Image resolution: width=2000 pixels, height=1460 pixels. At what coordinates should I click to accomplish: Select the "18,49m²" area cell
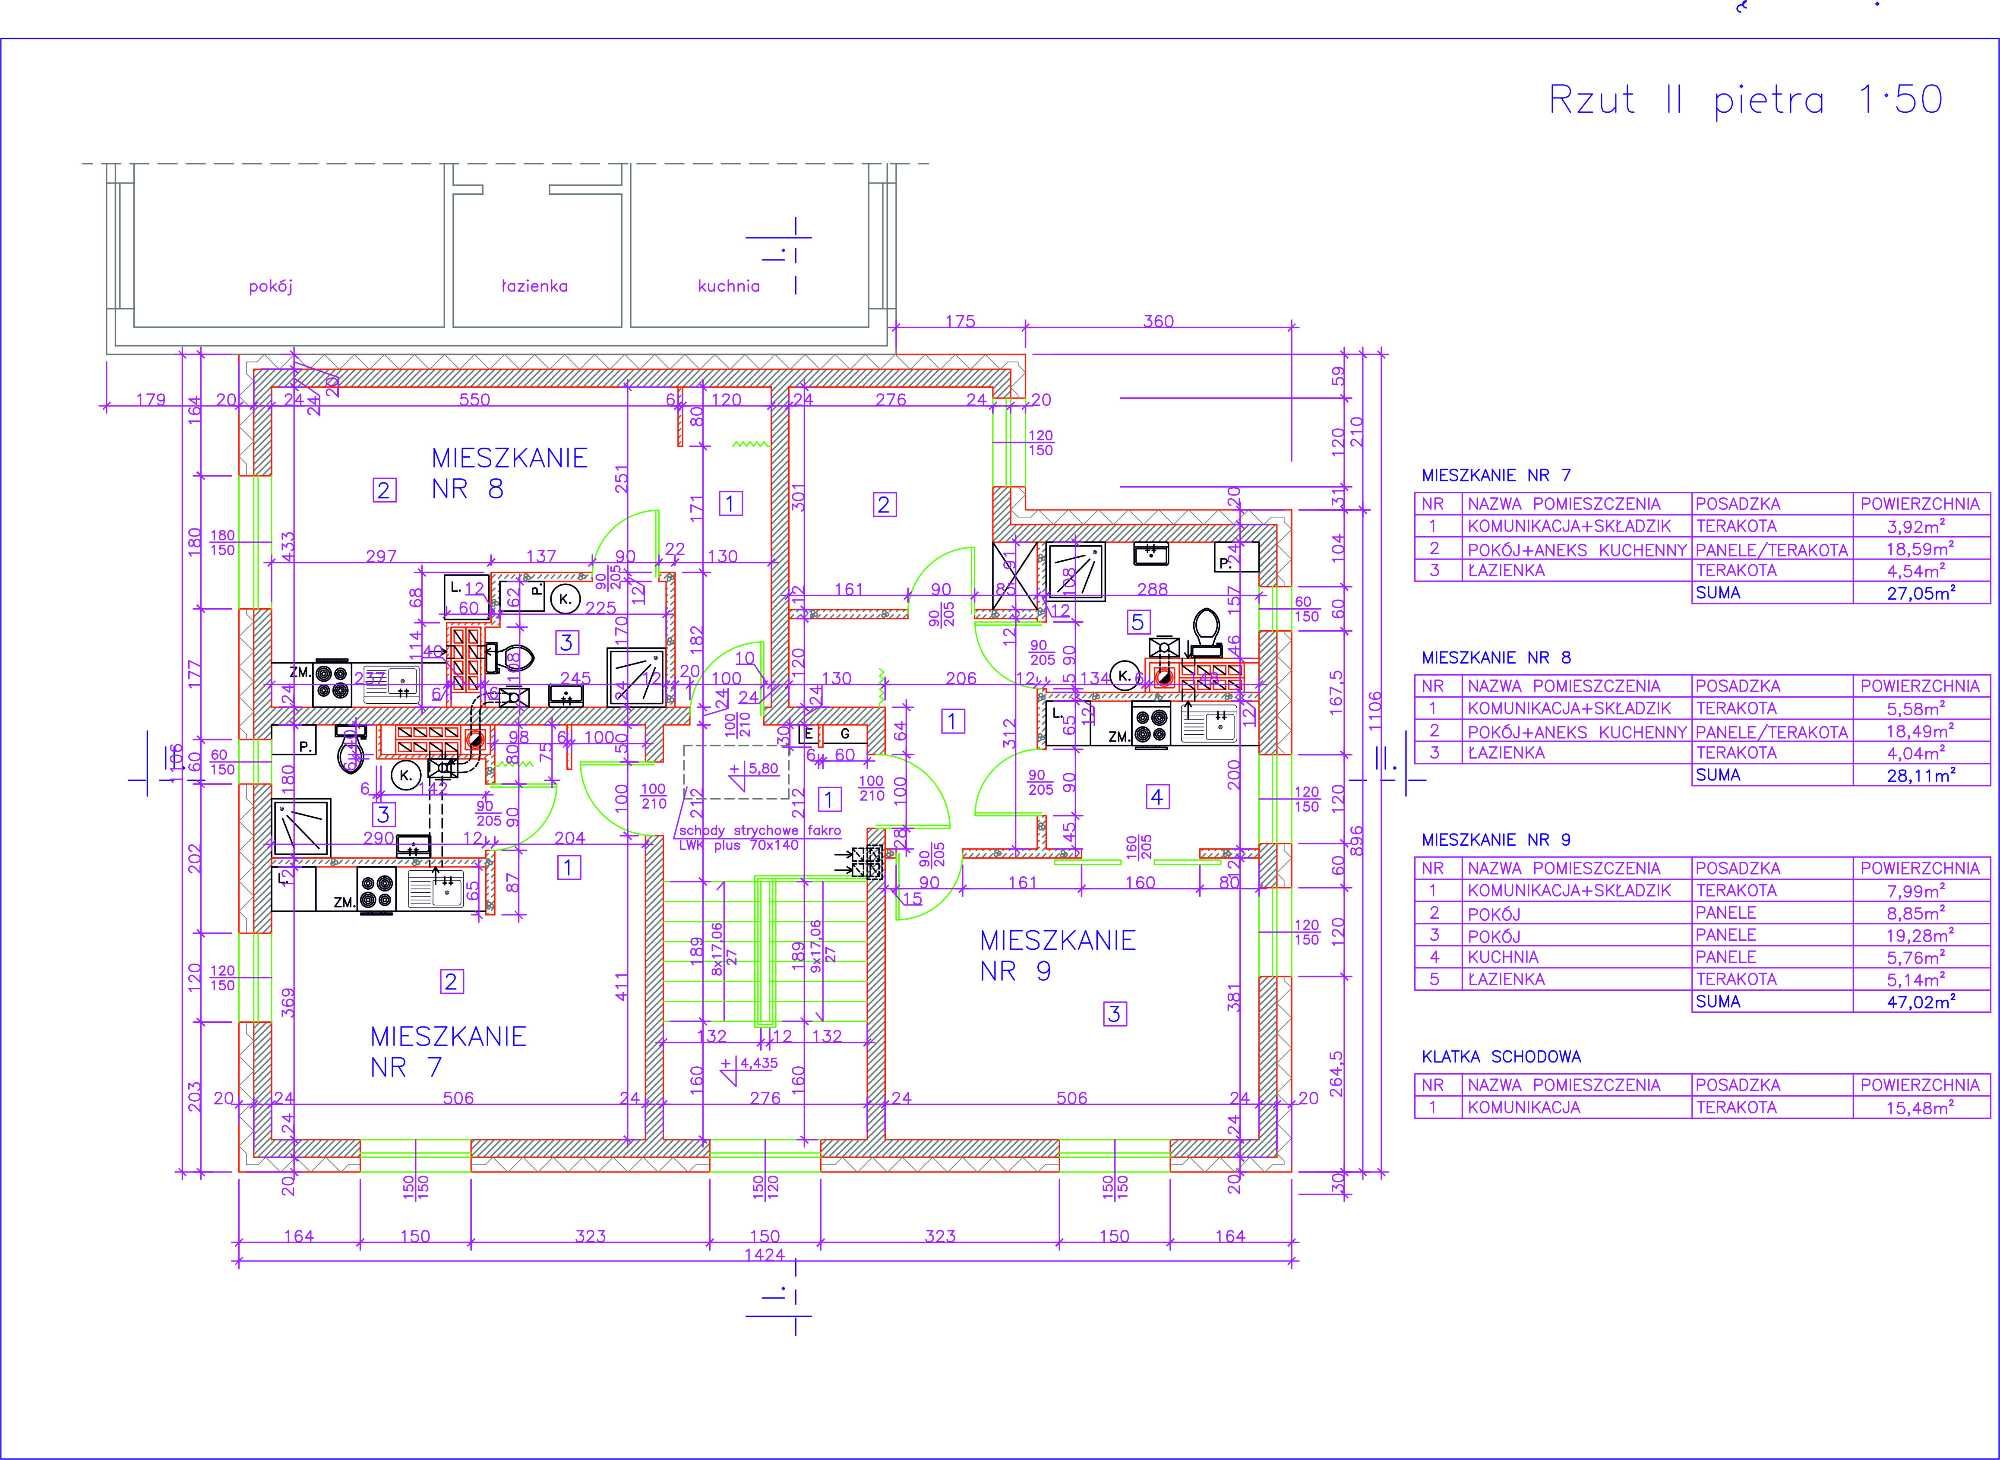1920,731
